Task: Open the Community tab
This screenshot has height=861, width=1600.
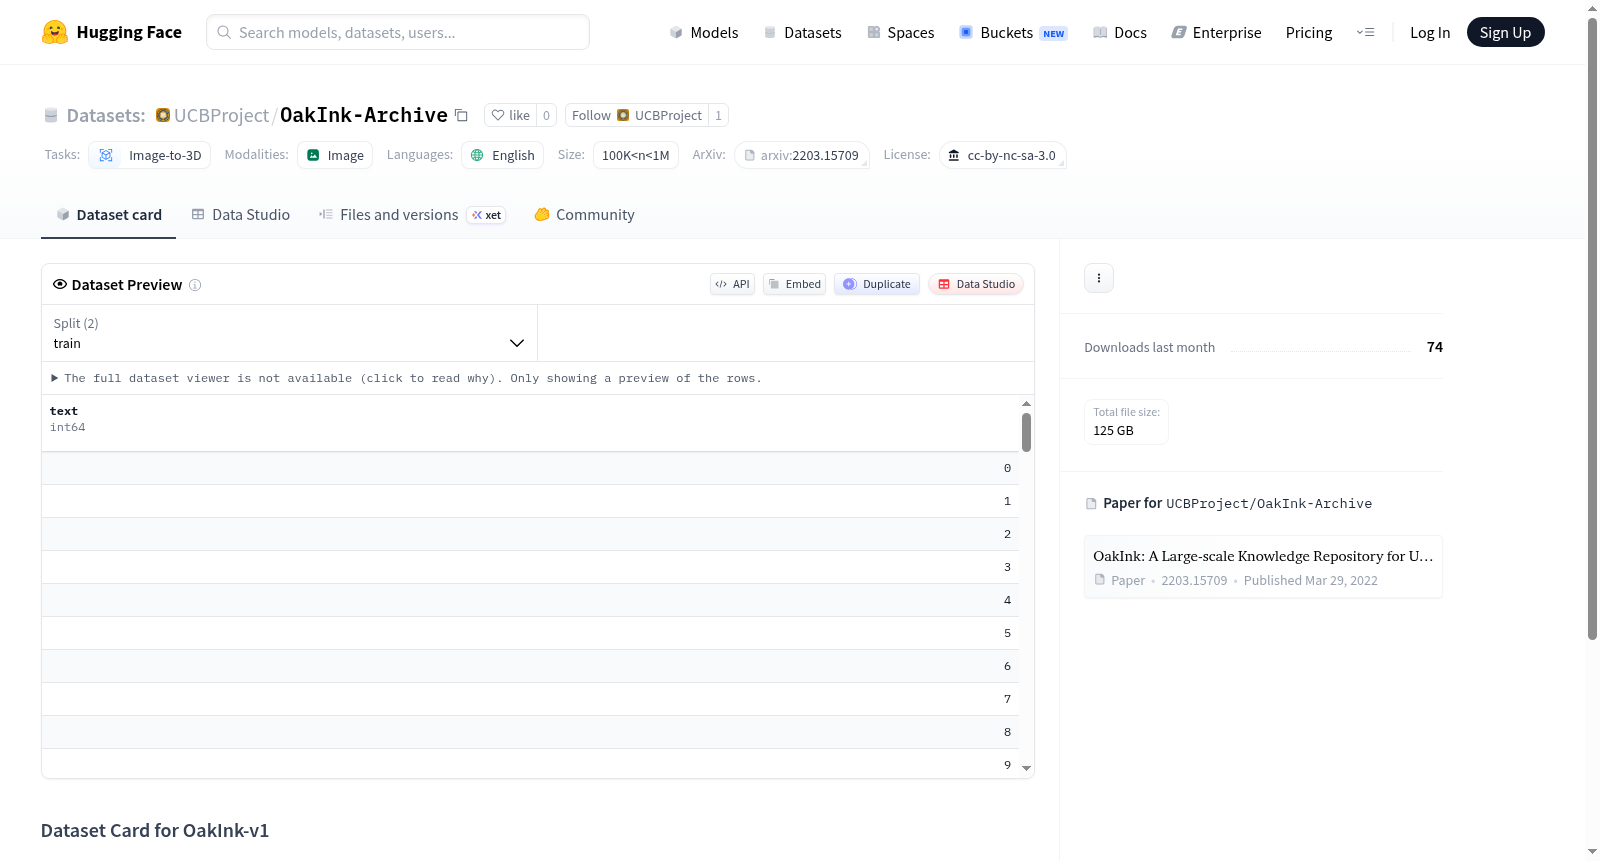Action: pyautogui.click(x=584, y=215)
